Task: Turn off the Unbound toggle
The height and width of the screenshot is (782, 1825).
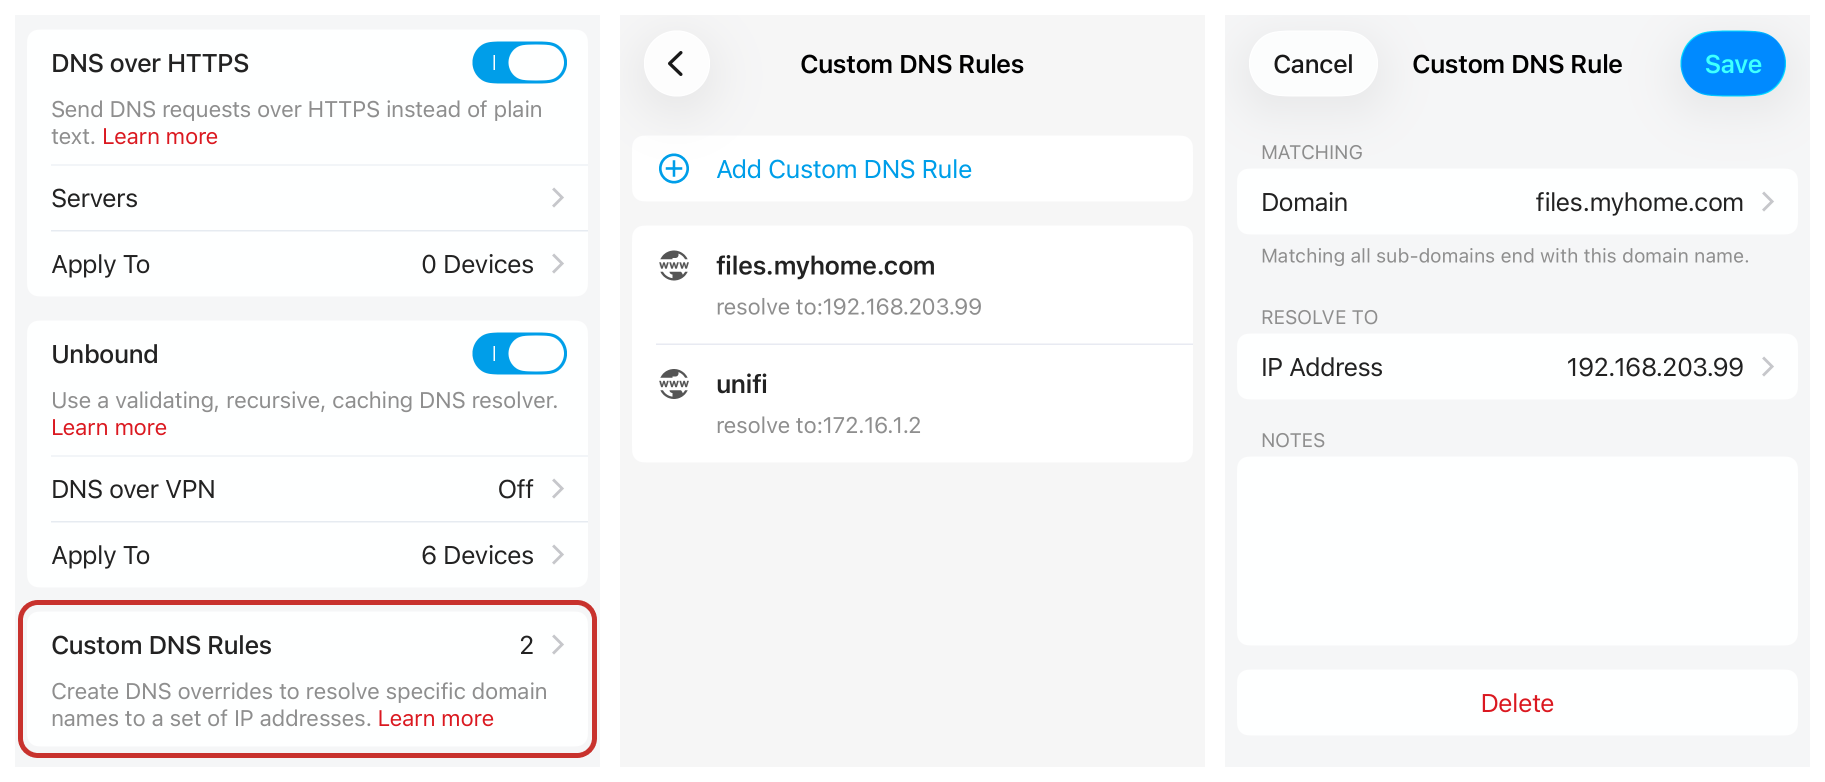Action: (519, 354)
